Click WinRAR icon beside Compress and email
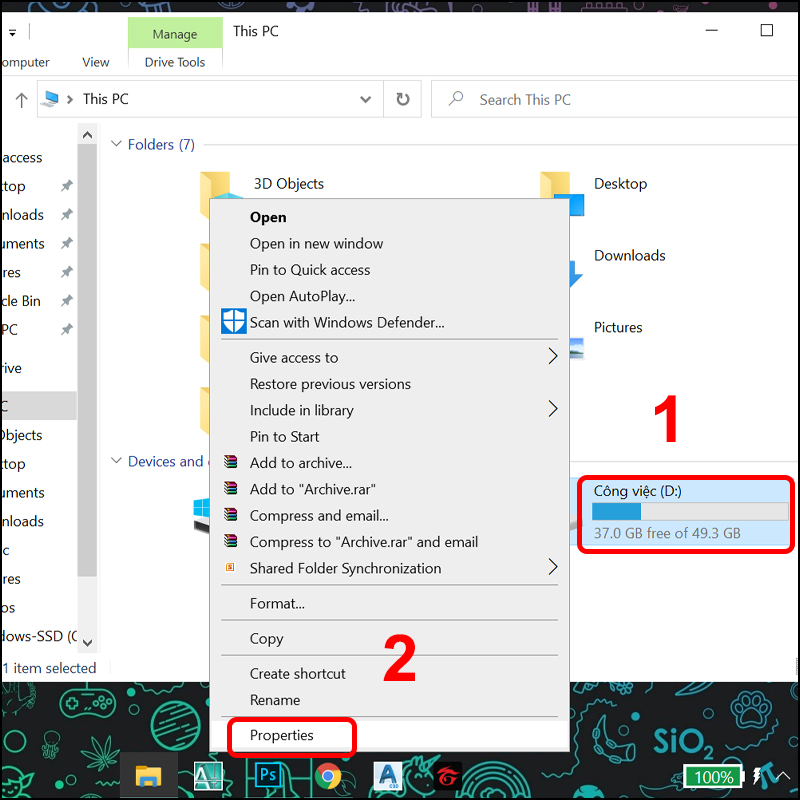Viewport: 800px width, 800px height. (x=231, y=514)
